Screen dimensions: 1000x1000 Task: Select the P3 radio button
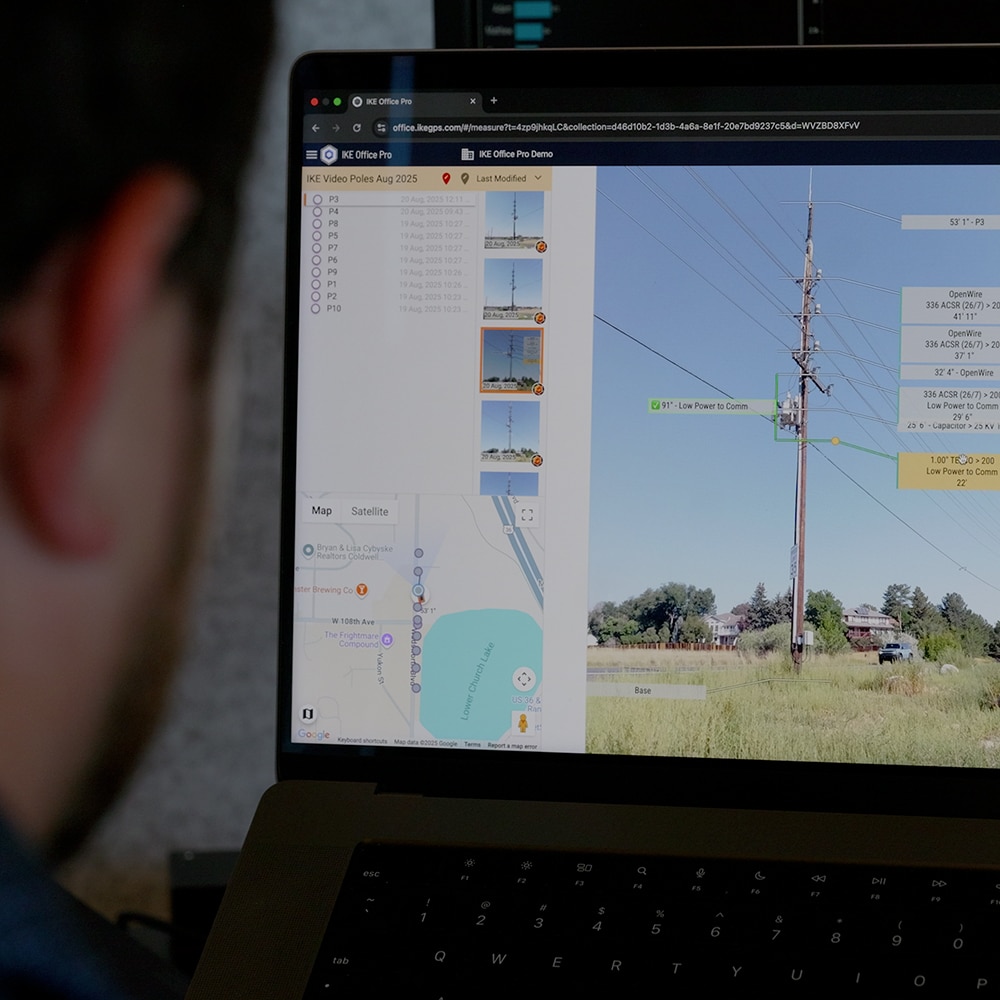(317, 200)
